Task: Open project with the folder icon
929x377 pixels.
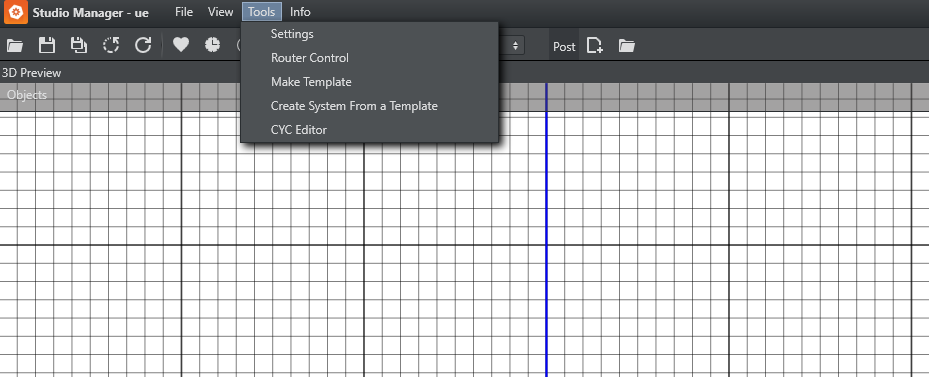Action: pyautogui.click(x=14, y=46)
